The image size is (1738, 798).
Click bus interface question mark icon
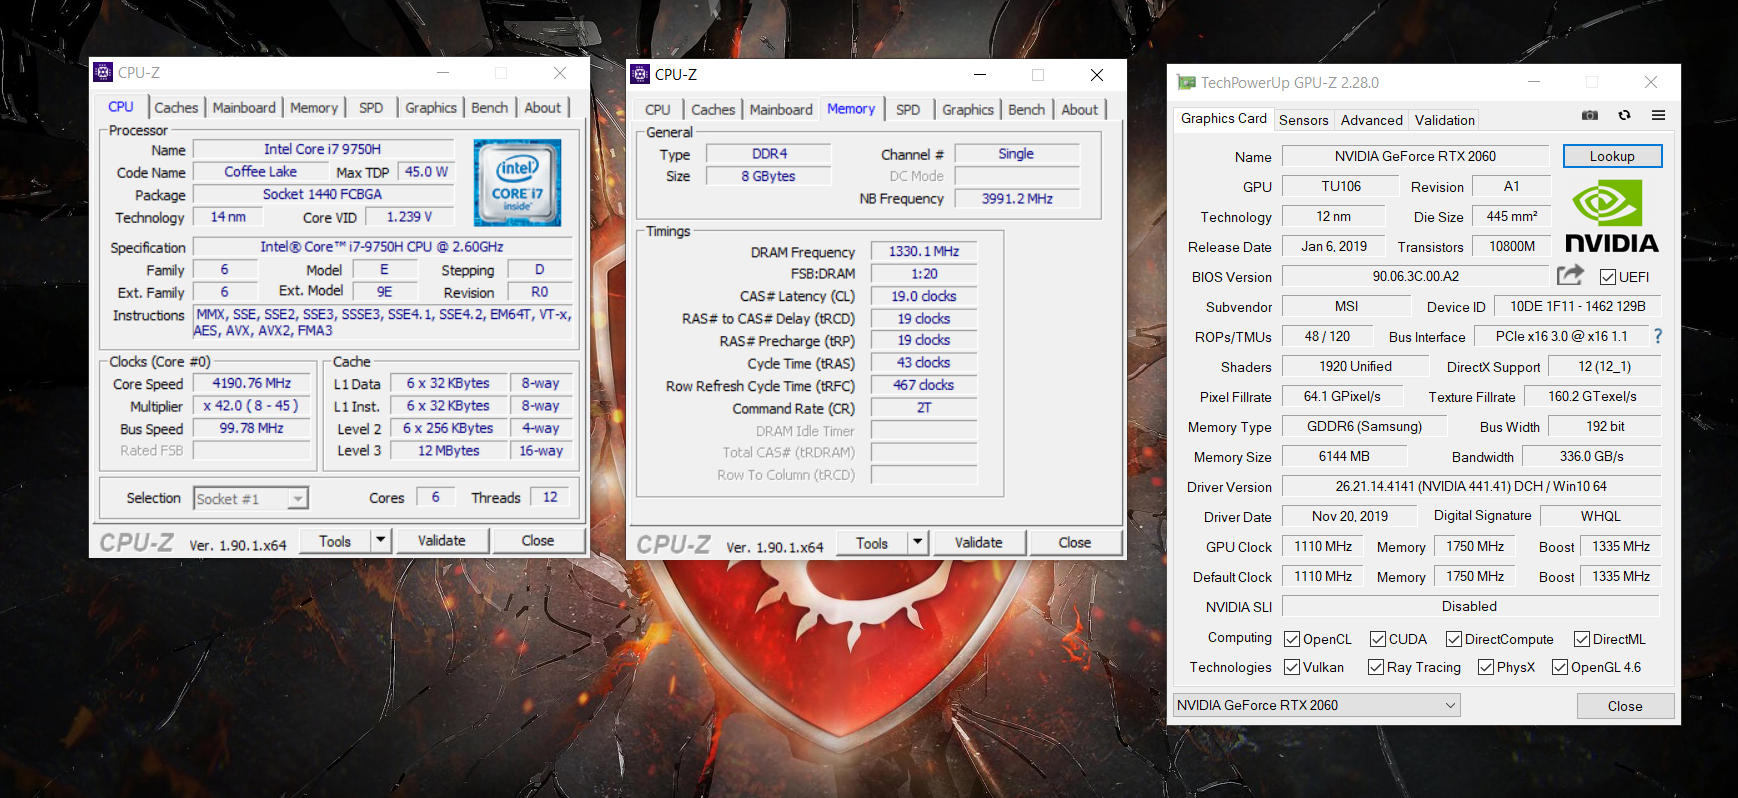pyautogui.click(x=1658, y=336)
